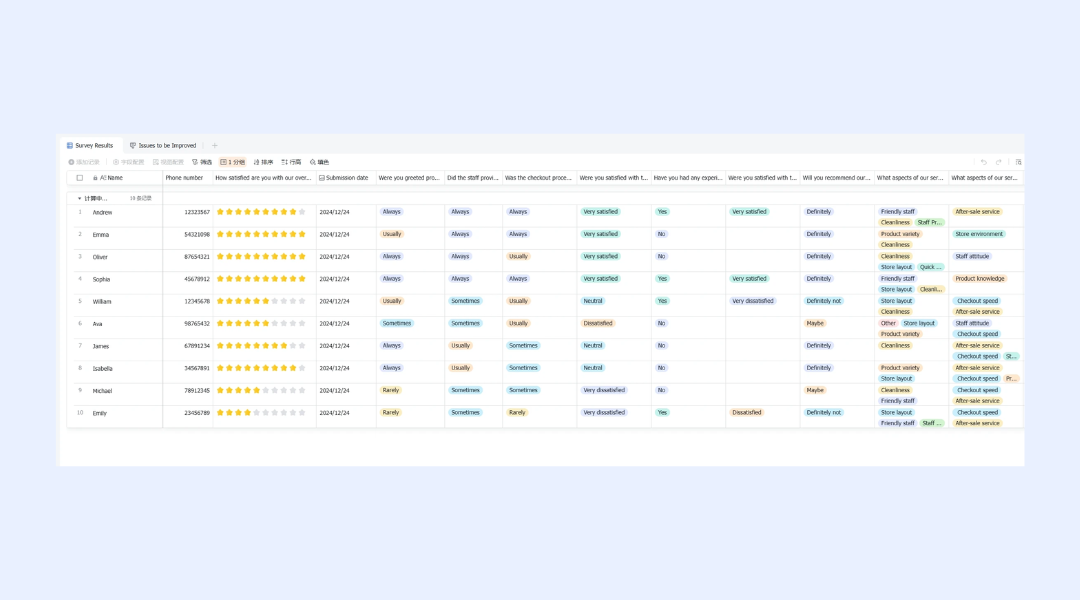Select the 'Will you recommend our...' column header
This screenshot has width=1080, height=600.
(836, 178)
